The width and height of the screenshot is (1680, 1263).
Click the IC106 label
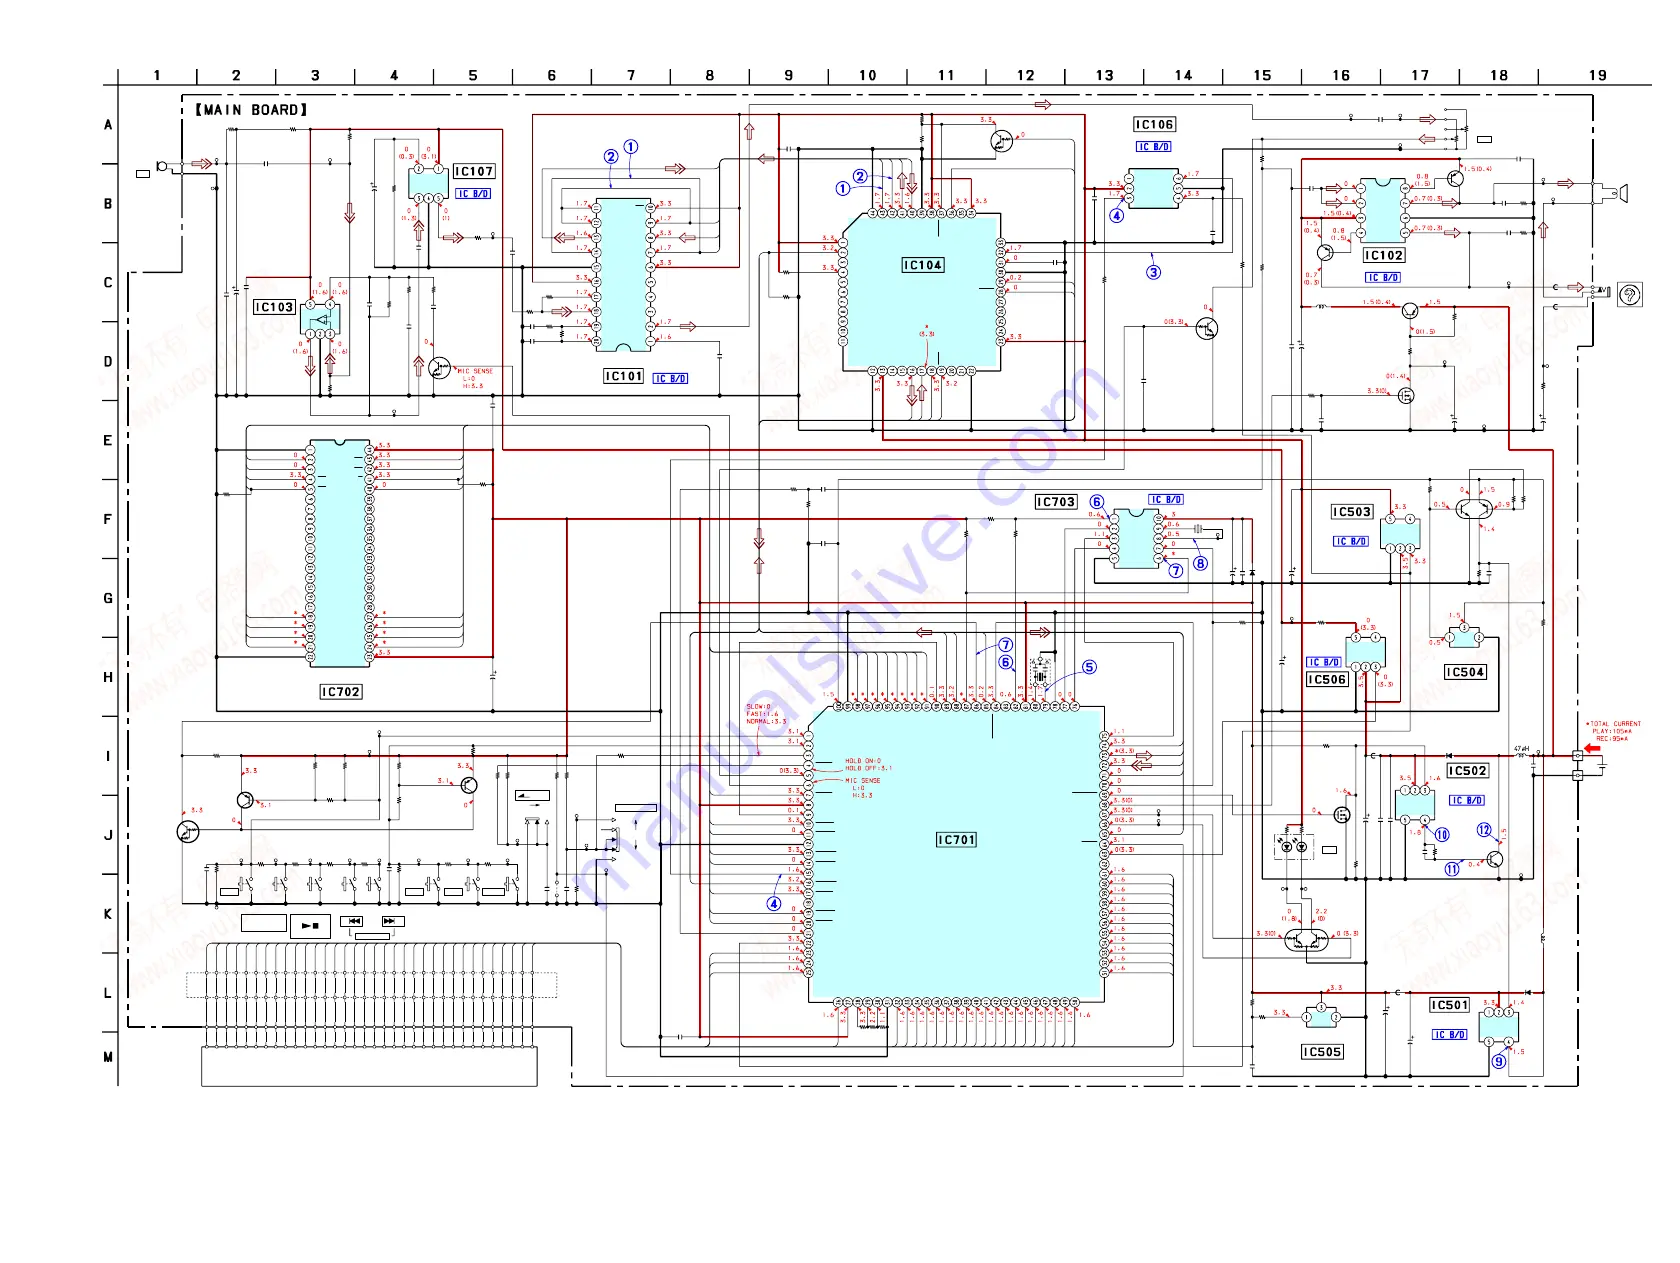tap(1155, 125)
